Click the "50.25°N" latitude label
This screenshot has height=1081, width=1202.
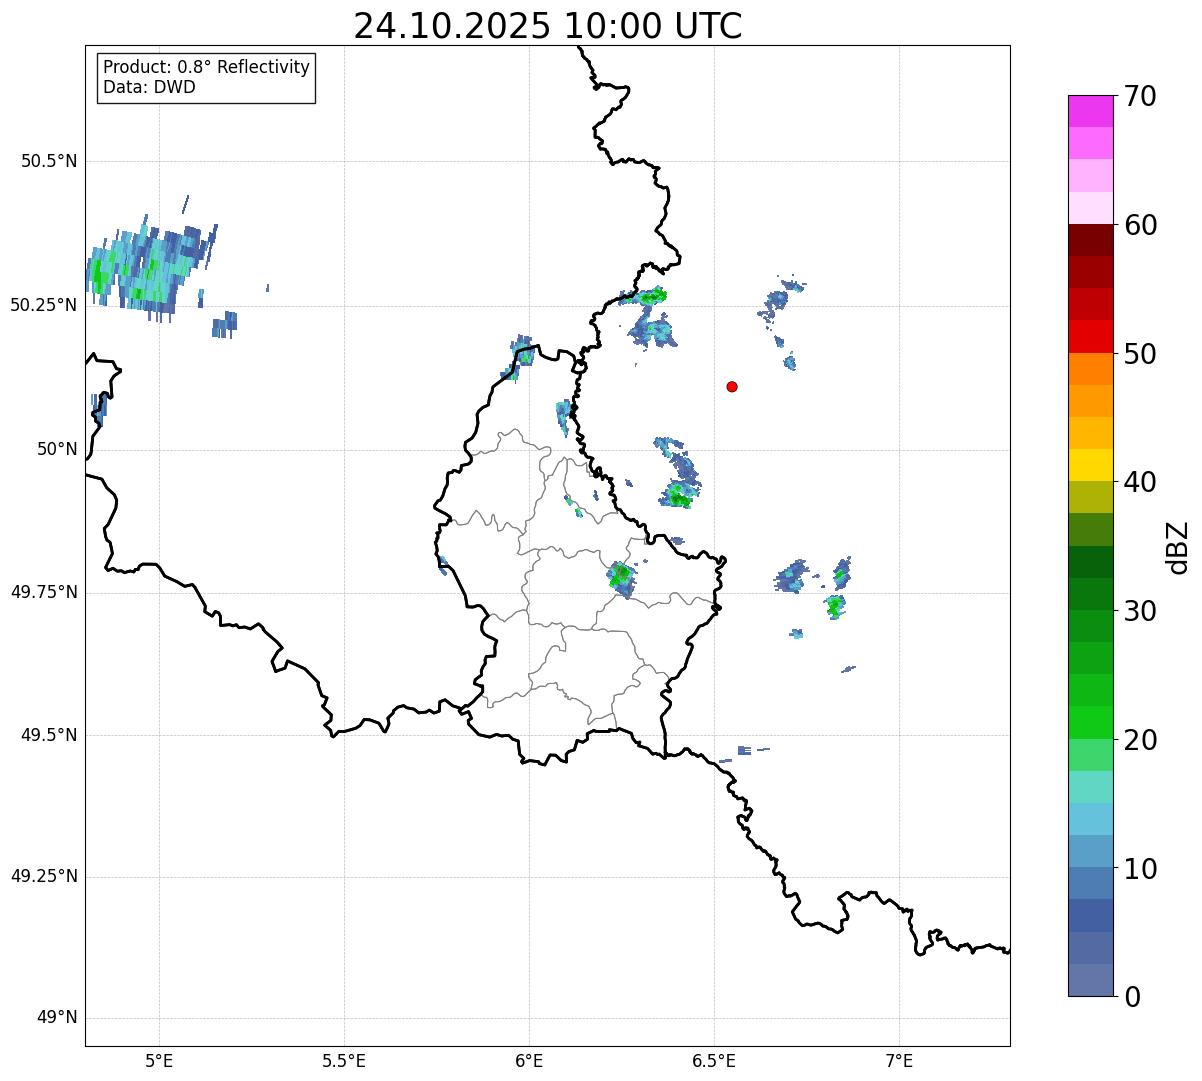pyautogui.click(x=44, y=305)
